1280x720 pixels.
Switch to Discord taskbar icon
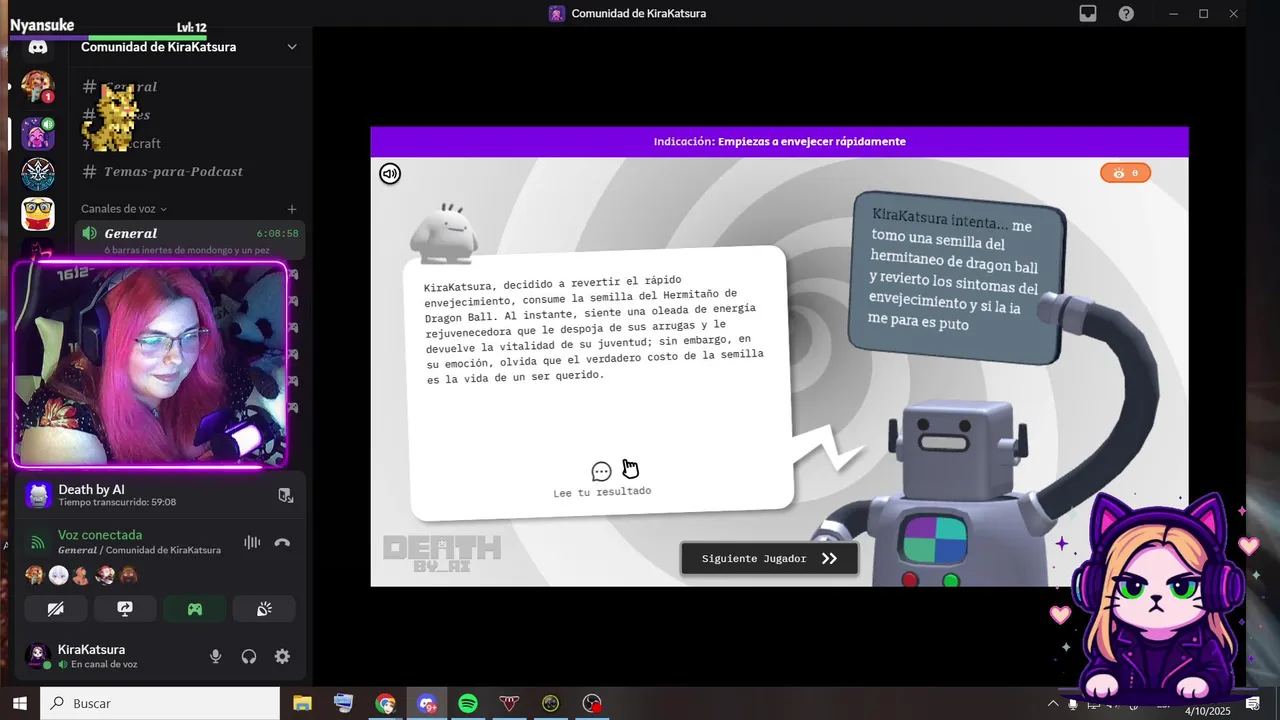427,703
